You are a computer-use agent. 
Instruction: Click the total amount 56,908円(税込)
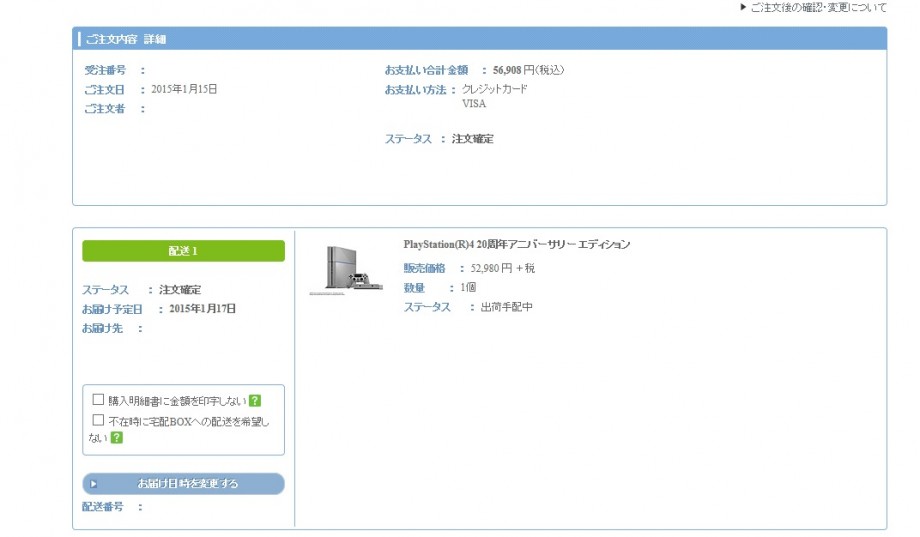[528, 70]
